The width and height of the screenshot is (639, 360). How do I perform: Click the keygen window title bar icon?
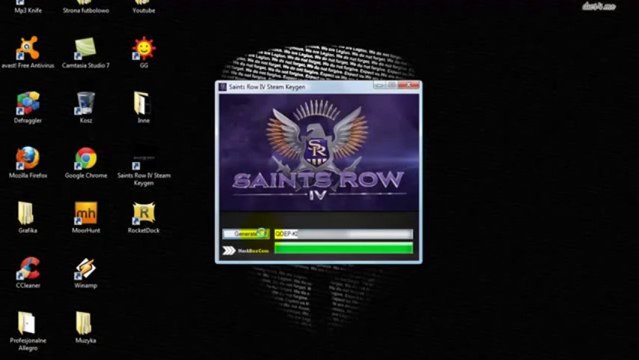tap(223, 87)
